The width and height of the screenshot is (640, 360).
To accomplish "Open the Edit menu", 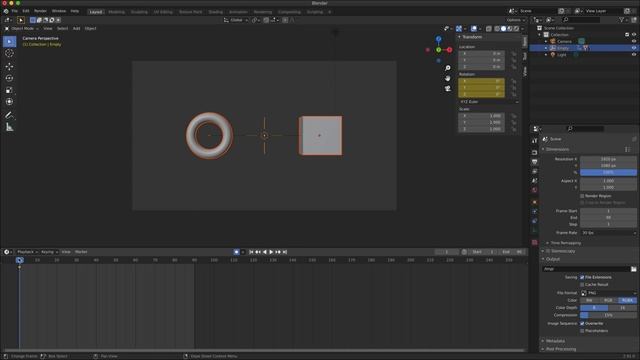I will pos(26,11).
